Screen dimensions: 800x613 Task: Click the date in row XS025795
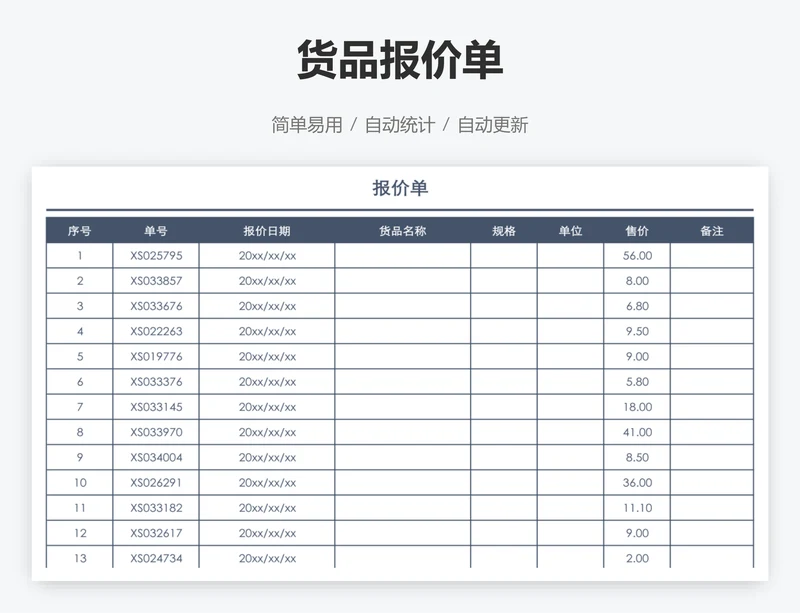[267, 256]
